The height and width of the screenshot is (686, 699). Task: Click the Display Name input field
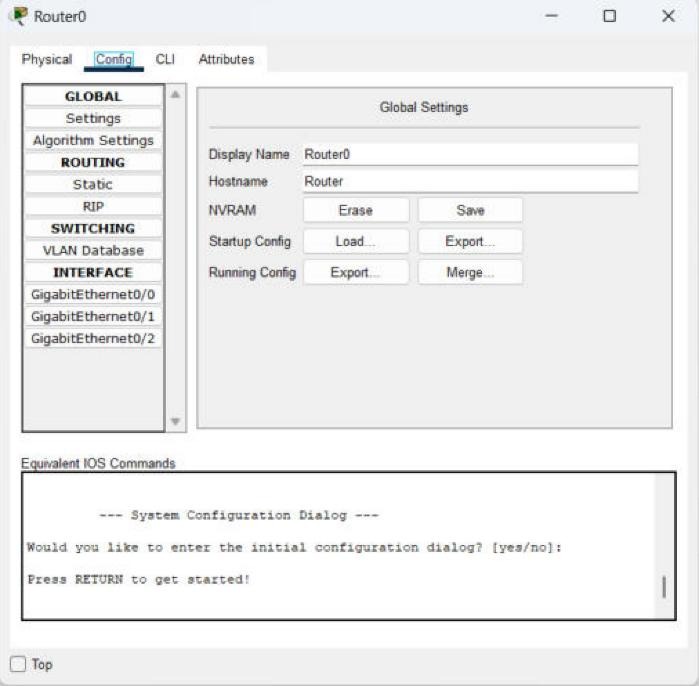[470, 155]
